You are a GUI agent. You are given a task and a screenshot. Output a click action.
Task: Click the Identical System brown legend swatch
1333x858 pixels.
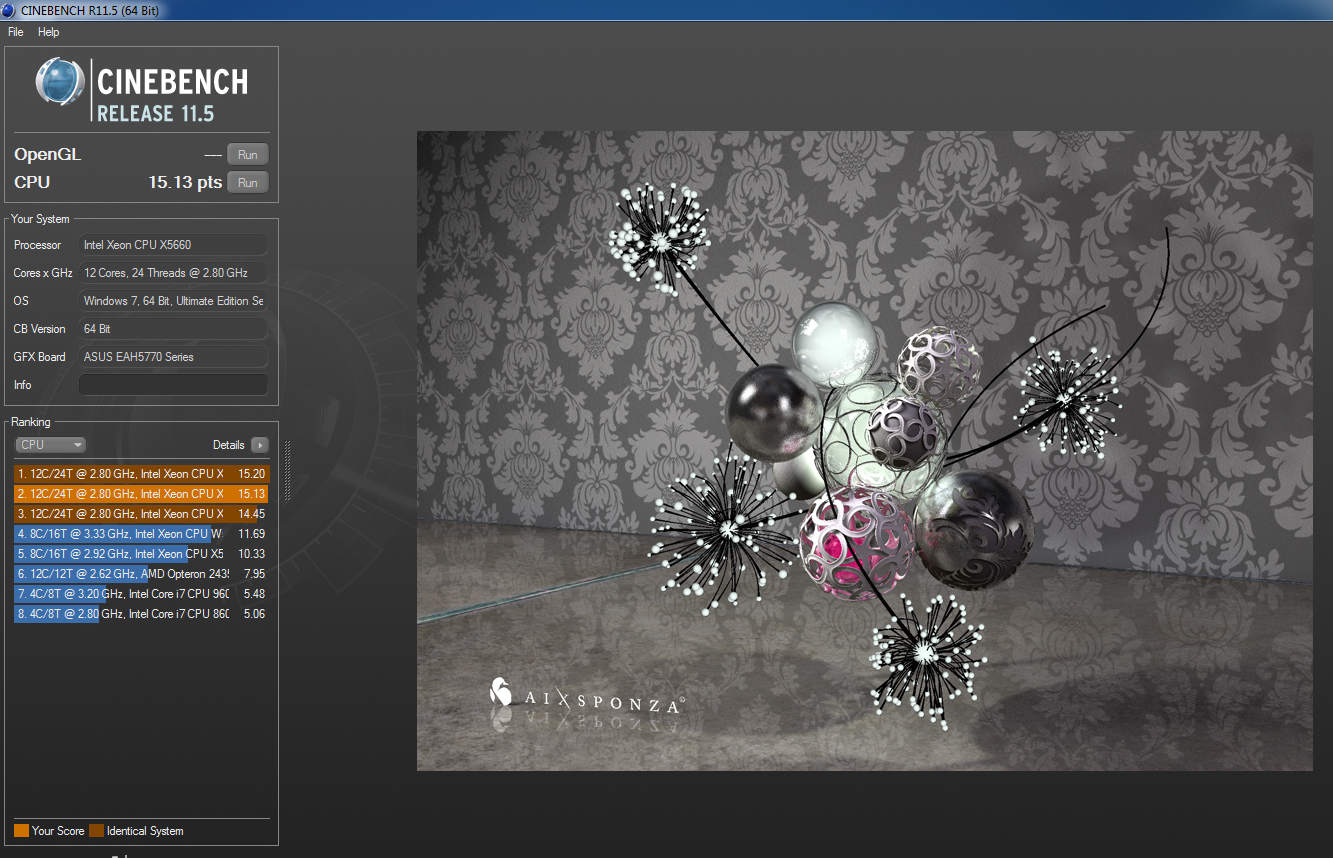pos(96,831)
